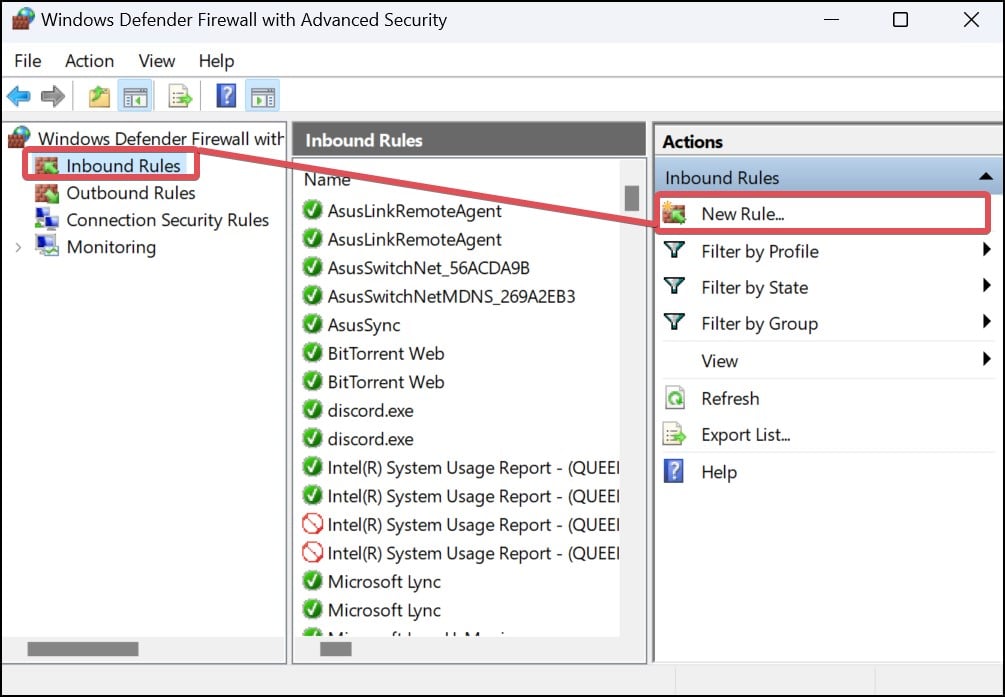Go up one level using folder icon
This screenshot has width=1005, height=697.
99,97
